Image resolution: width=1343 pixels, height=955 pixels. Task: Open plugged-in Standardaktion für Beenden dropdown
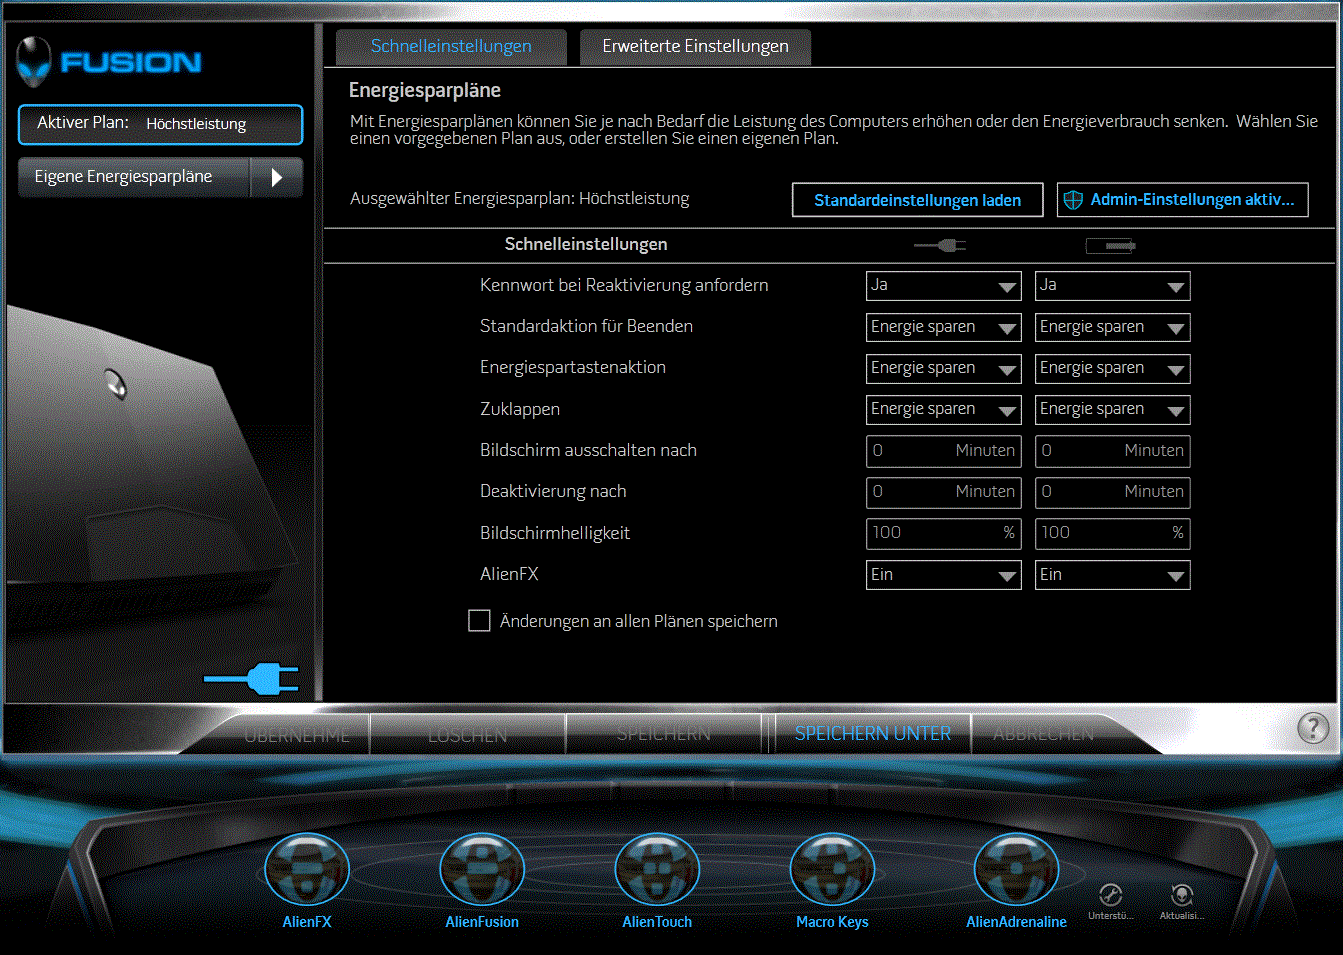tap(944, 327)
